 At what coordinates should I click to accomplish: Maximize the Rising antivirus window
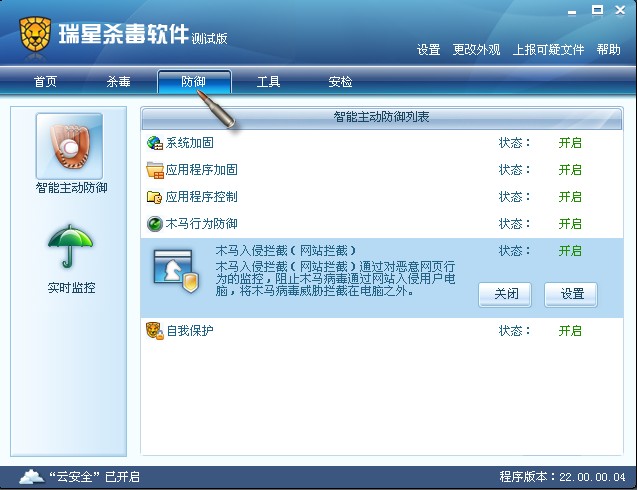(597, 11)
